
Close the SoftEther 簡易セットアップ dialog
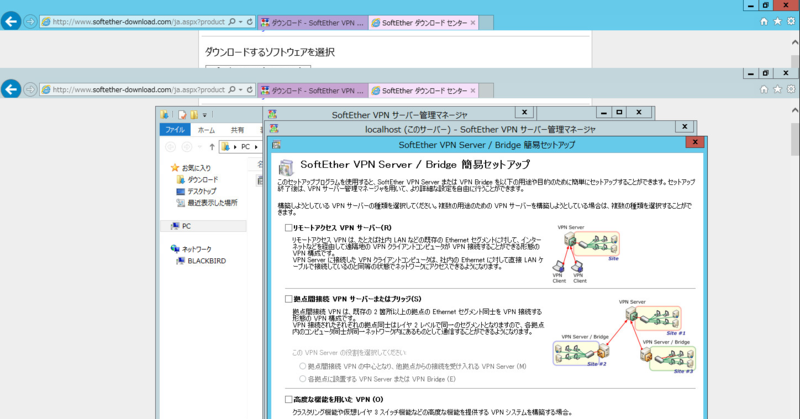(x=695, y=142)
